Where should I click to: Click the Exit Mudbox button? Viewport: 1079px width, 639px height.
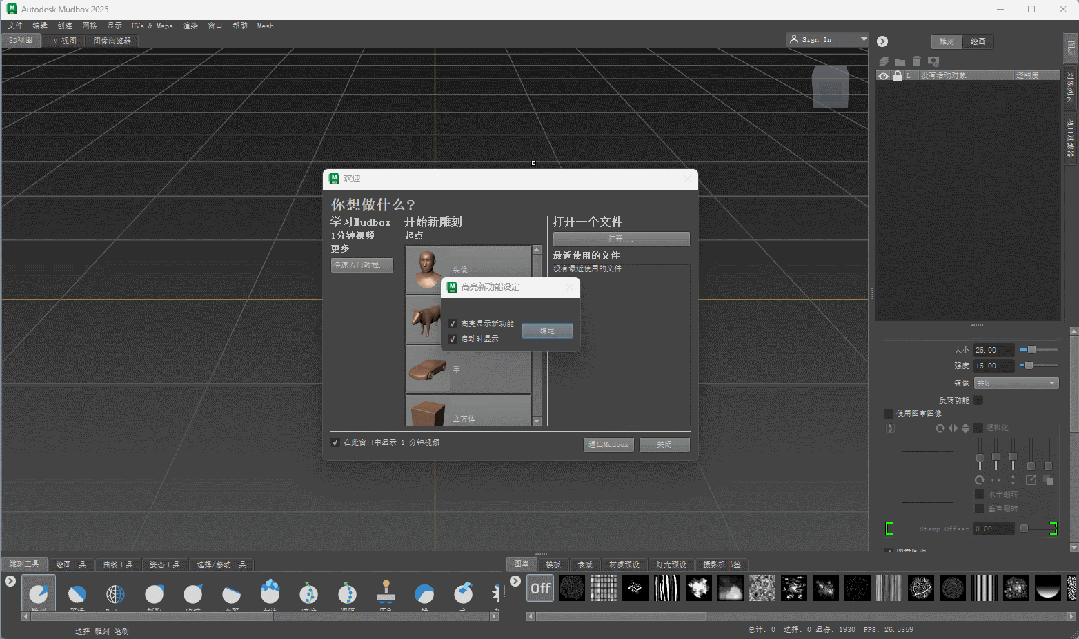pyautogui.click(x=608, y=444)
